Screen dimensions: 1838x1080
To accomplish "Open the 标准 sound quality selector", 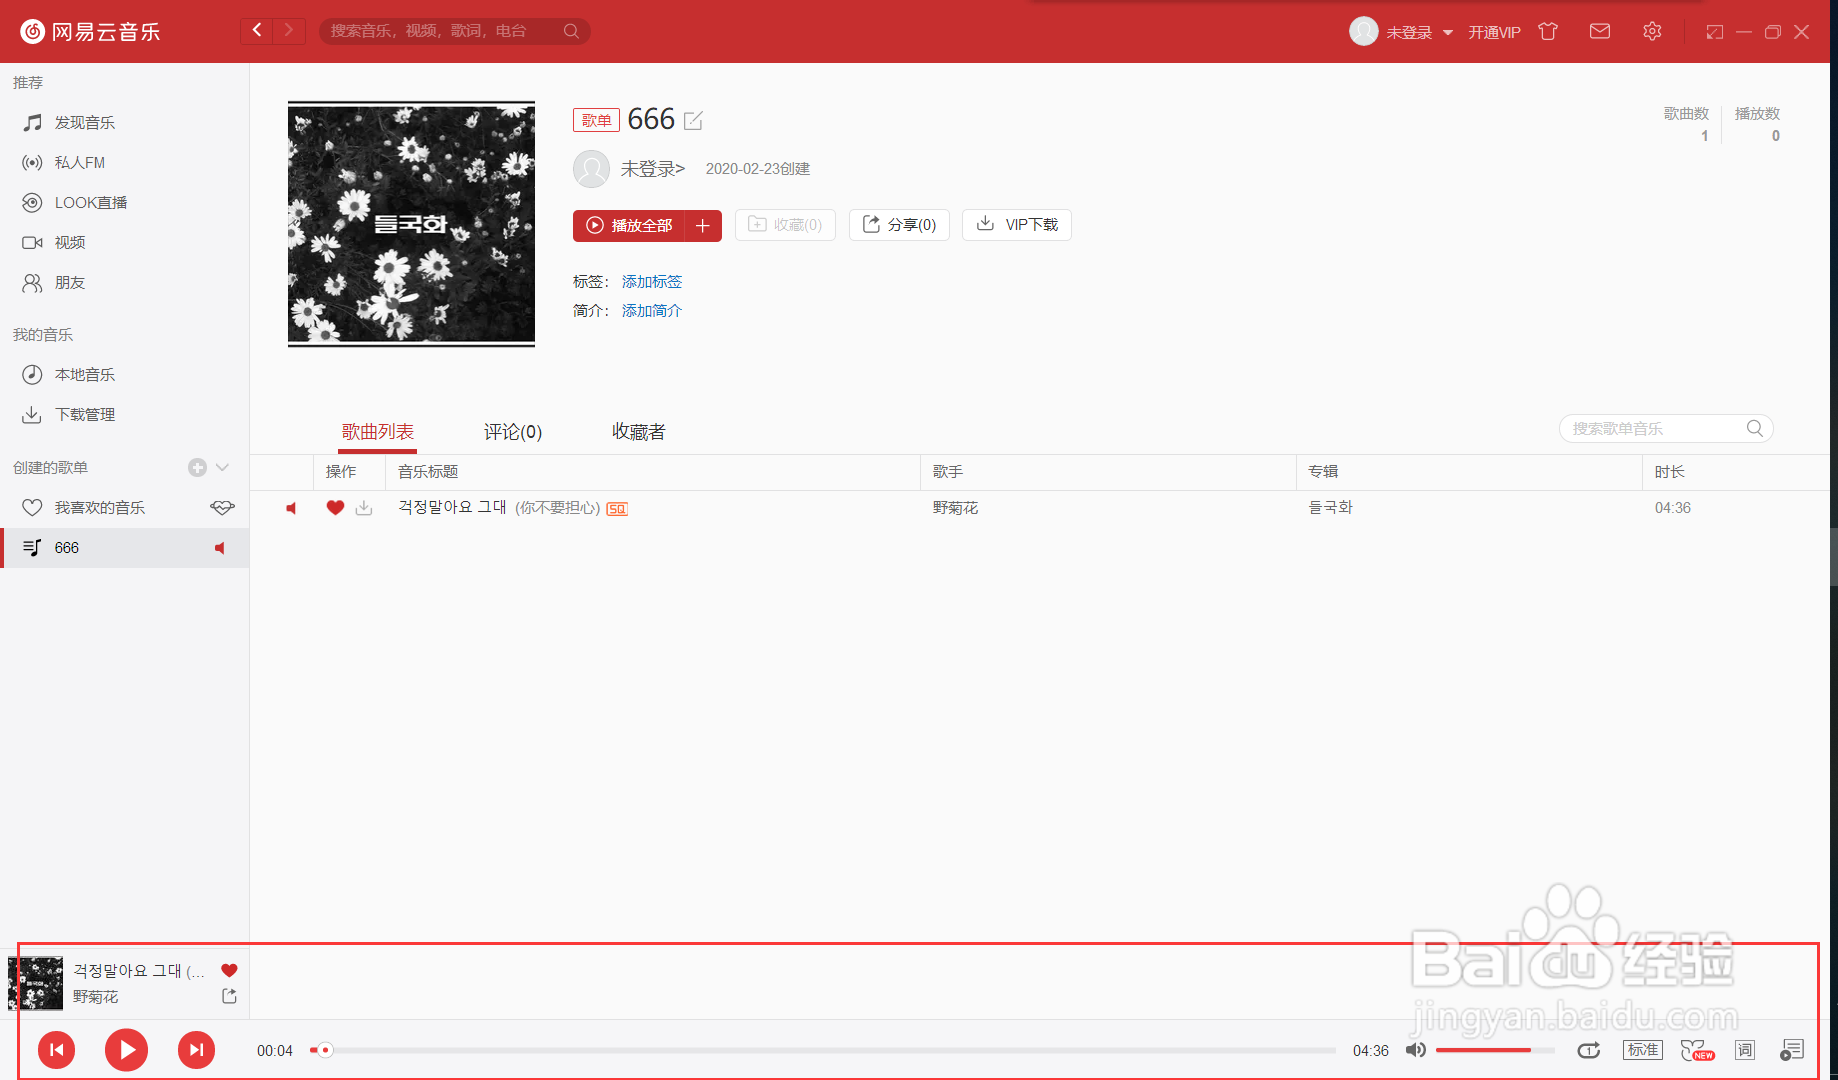I will [1642, 1050].
